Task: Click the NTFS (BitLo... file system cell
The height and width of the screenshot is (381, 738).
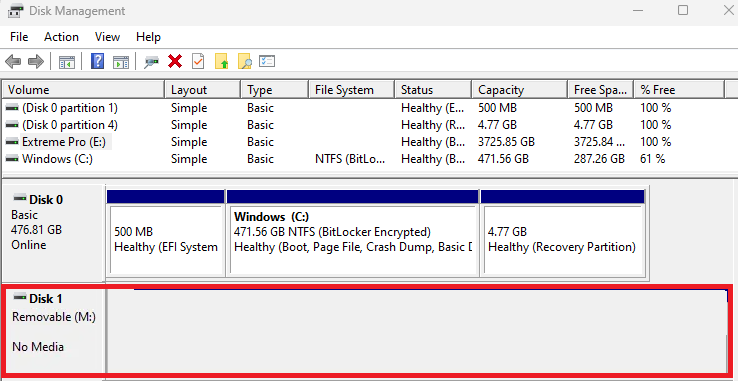Action: point(350,159)
